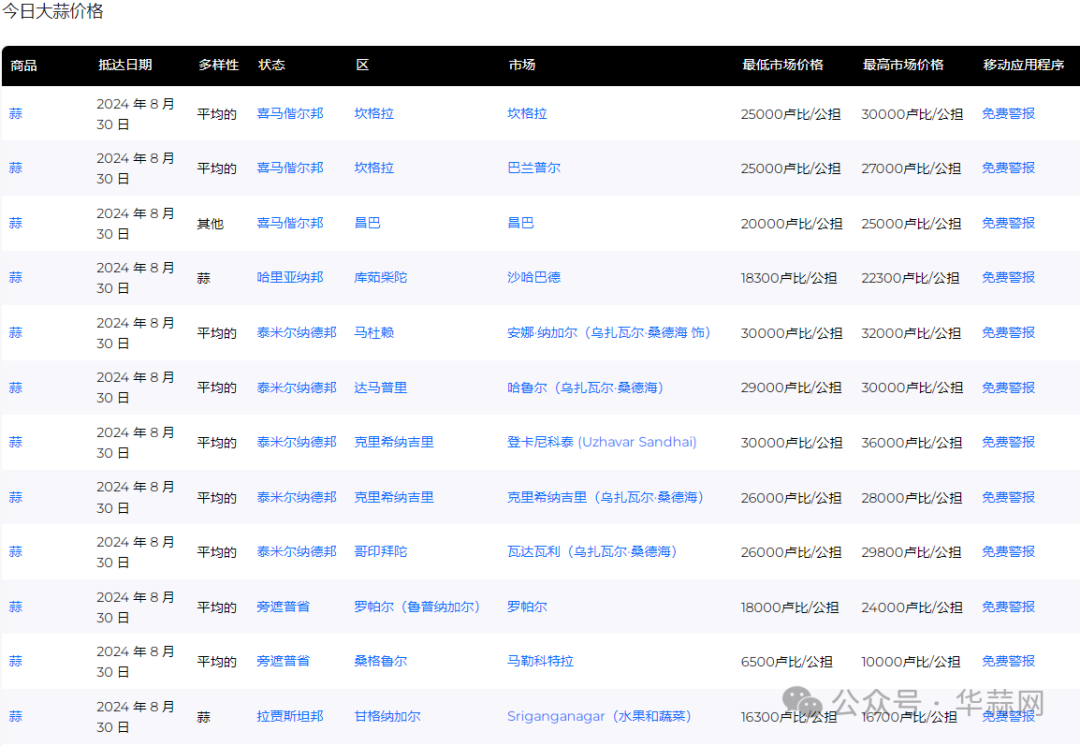The height and width of the screenshot is (746, 1080).
Task: Click the 24000卢比/公担 maximum price
Action: click(911, 608)
